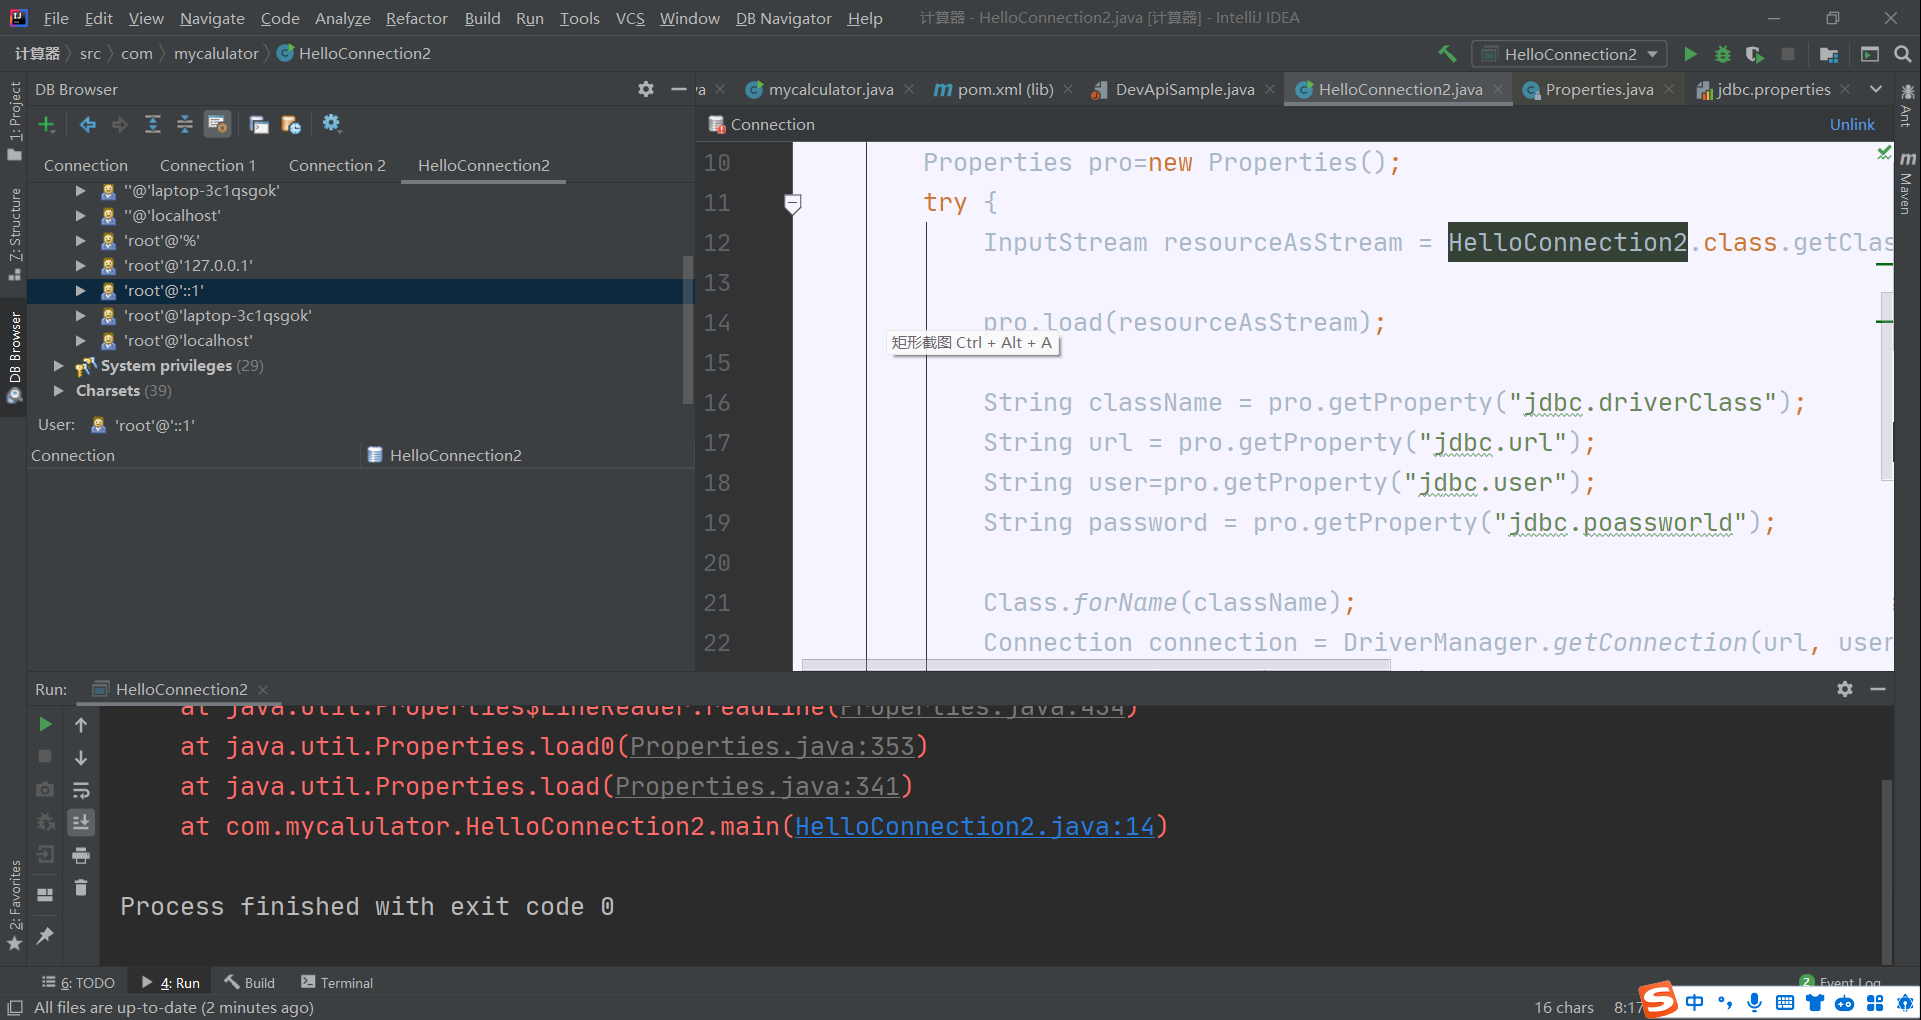Collapse try block with fold marker at line 11
The width and height of the screenshot is (1921, 1020).
click(793, 203)
